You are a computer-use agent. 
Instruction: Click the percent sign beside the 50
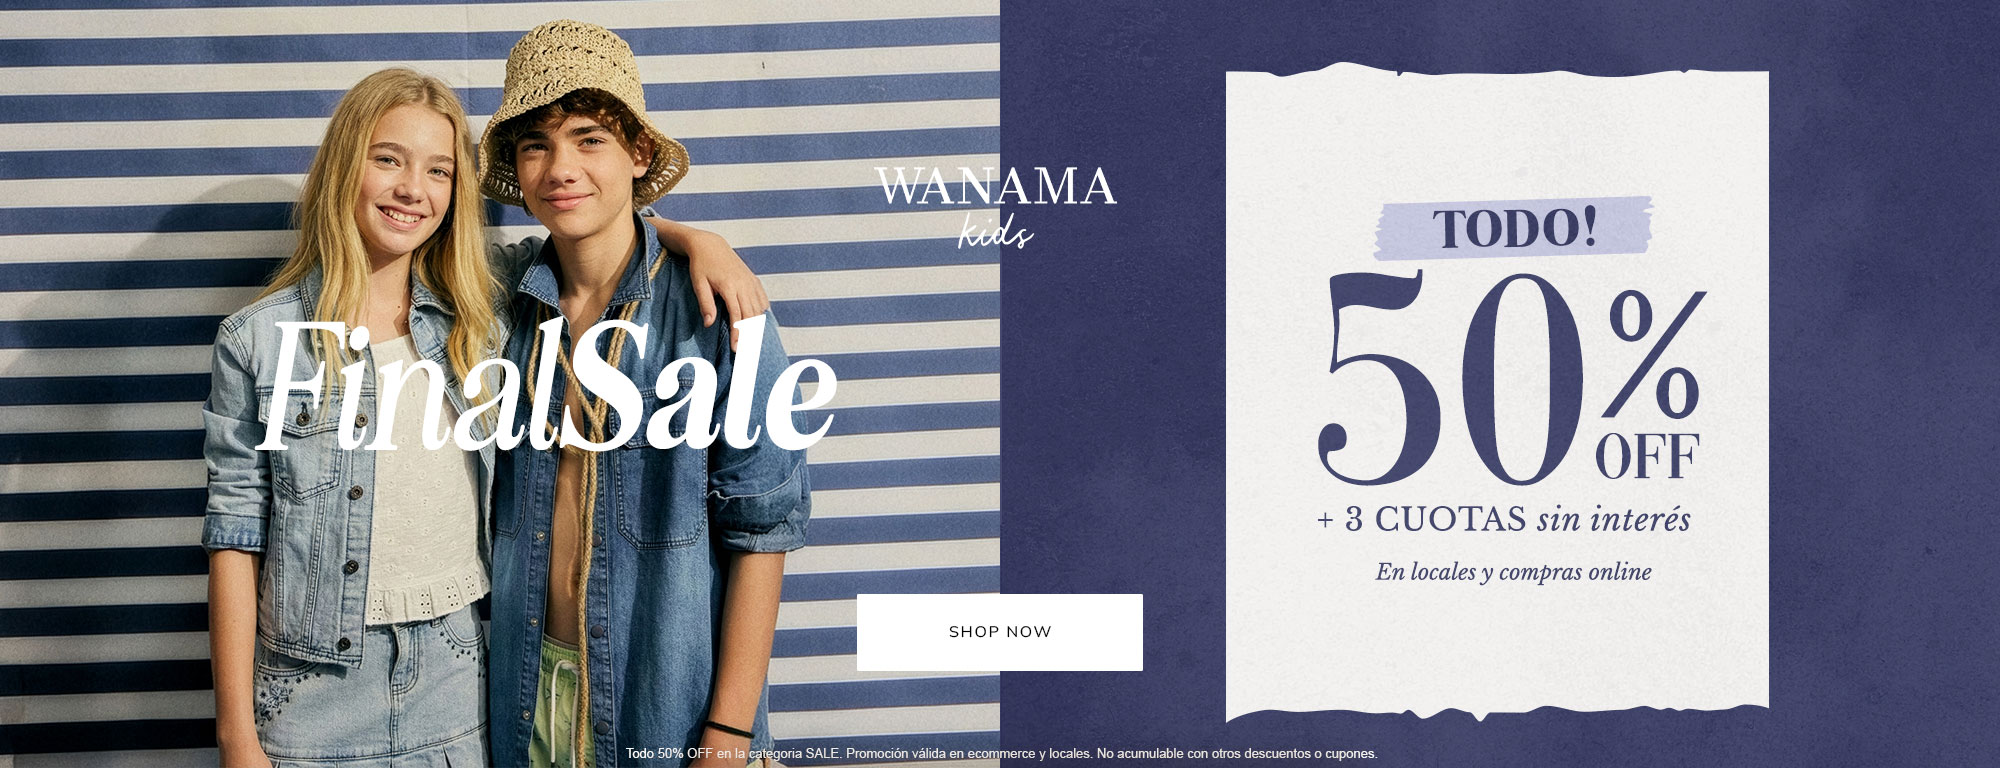(x=1654, y=356)
